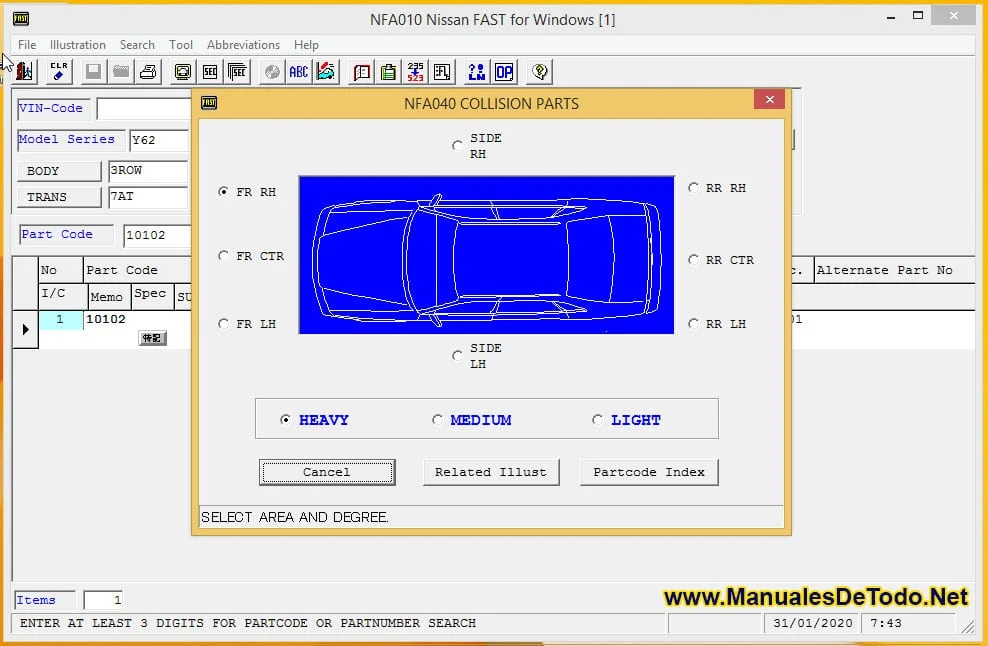Click the Partcode Index button
Image resolution: width=988 pixels, height=646 pixels.
(x=649, y=472)
